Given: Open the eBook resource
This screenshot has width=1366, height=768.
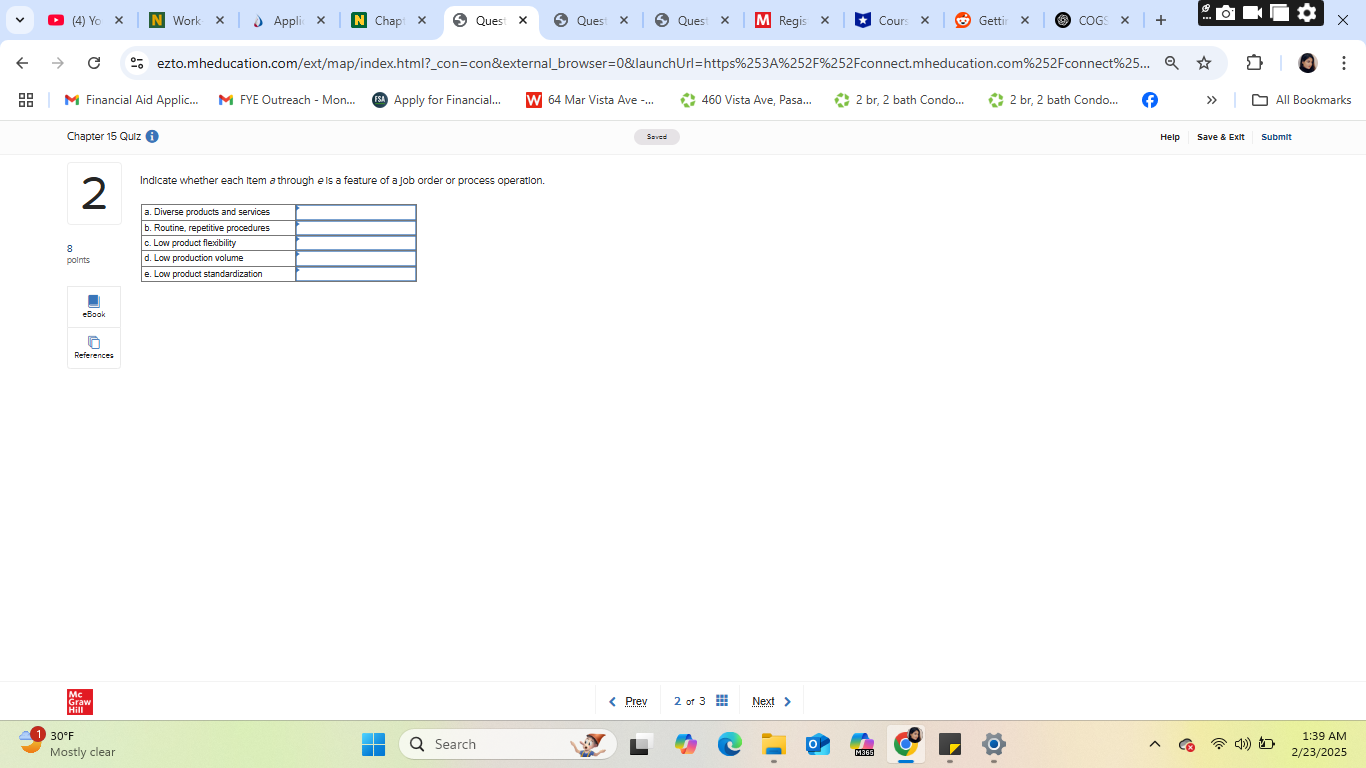Looking at the screenshot, I should coord(94,307).
